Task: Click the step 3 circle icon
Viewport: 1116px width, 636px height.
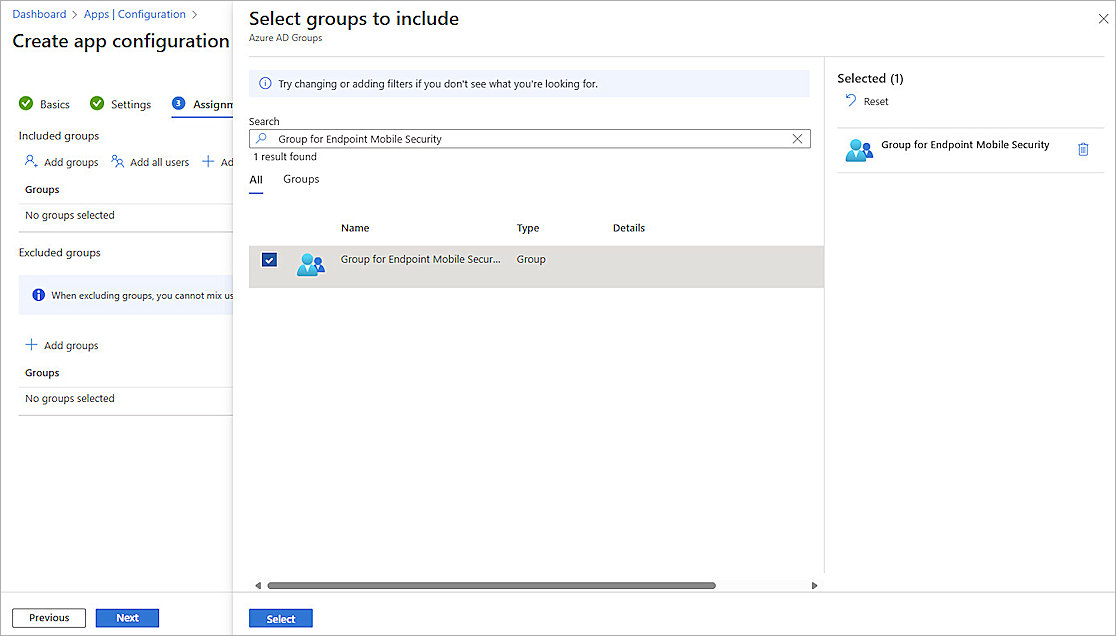Action: (178, 103)
